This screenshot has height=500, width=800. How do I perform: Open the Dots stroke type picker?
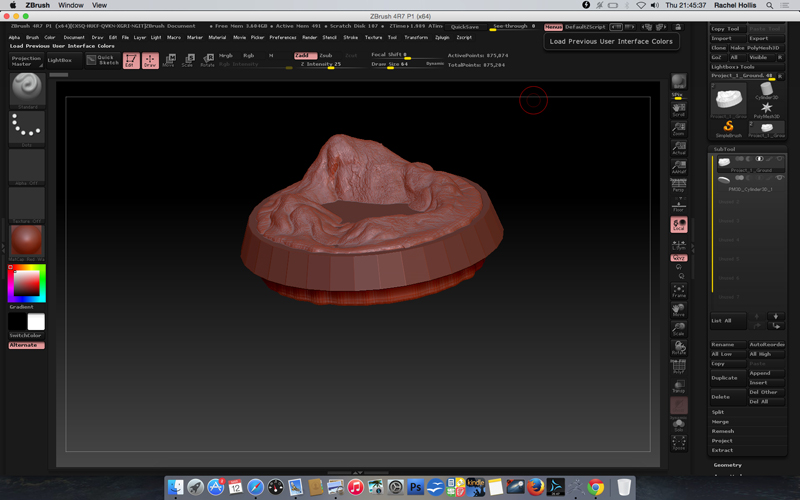(x=27, y=129)
